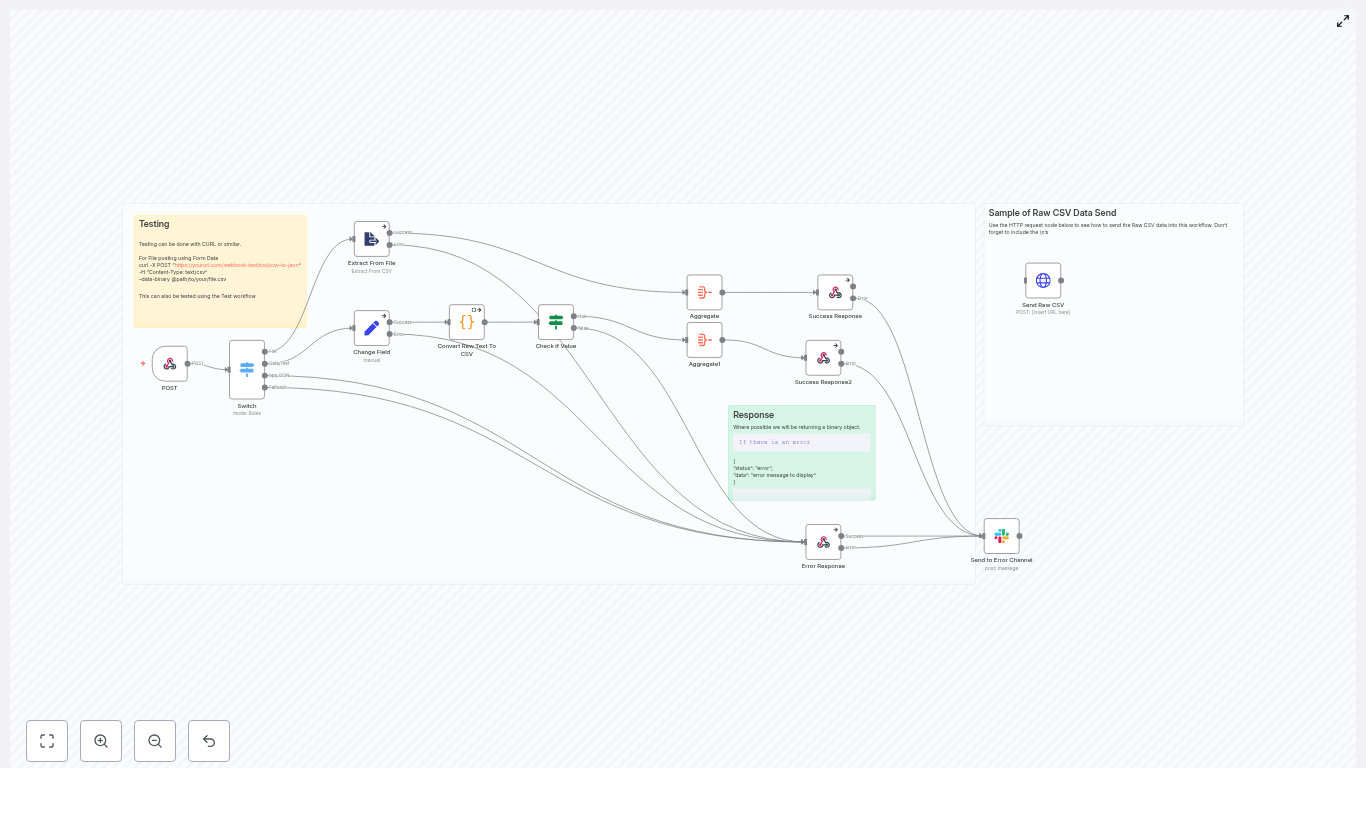Open the Error Response node
The height and width of the screenshot is (814, 1366).
pos(823,541)
